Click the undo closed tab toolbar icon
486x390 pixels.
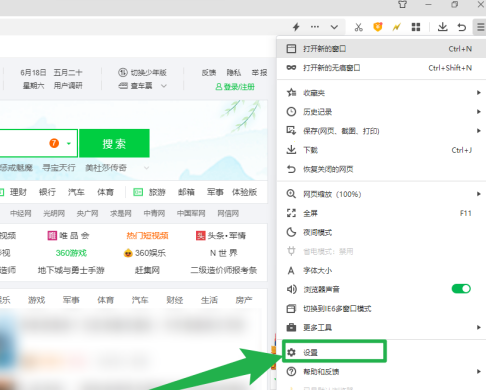tap(462, 27)
